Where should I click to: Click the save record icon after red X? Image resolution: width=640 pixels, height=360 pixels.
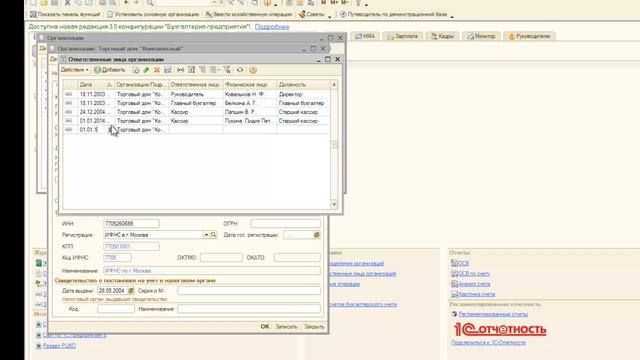tap(168, 70)
